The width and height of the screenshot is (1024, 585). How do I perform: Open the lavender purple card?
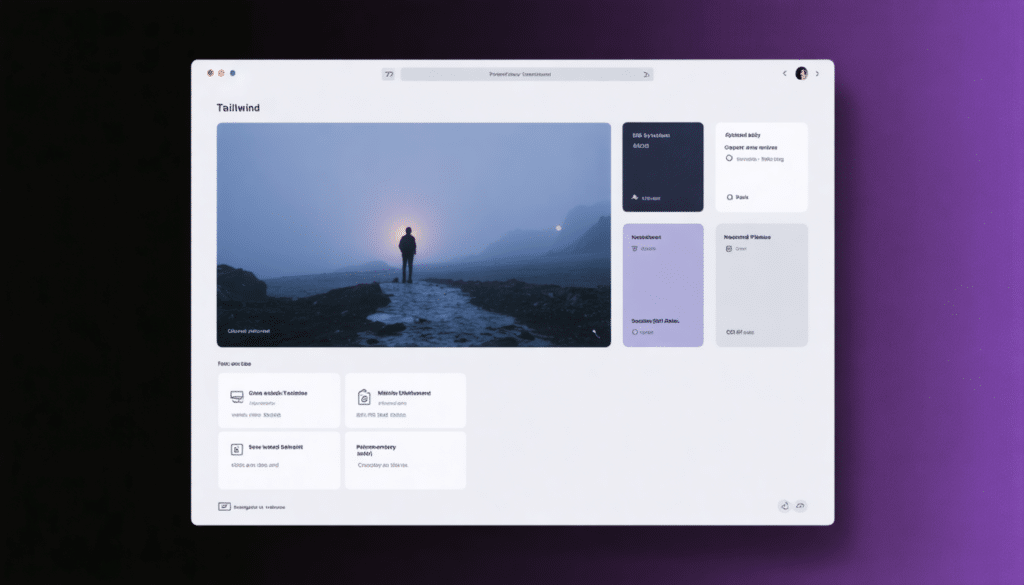tap(663, 285)
